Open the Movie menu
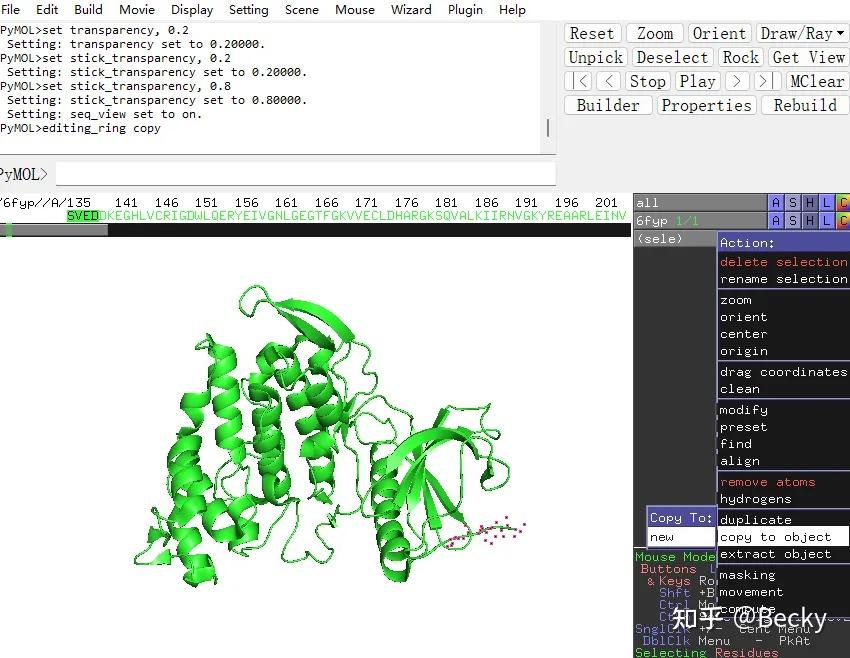This screenshot has width=850, height=658. click(x=137, y=10)
